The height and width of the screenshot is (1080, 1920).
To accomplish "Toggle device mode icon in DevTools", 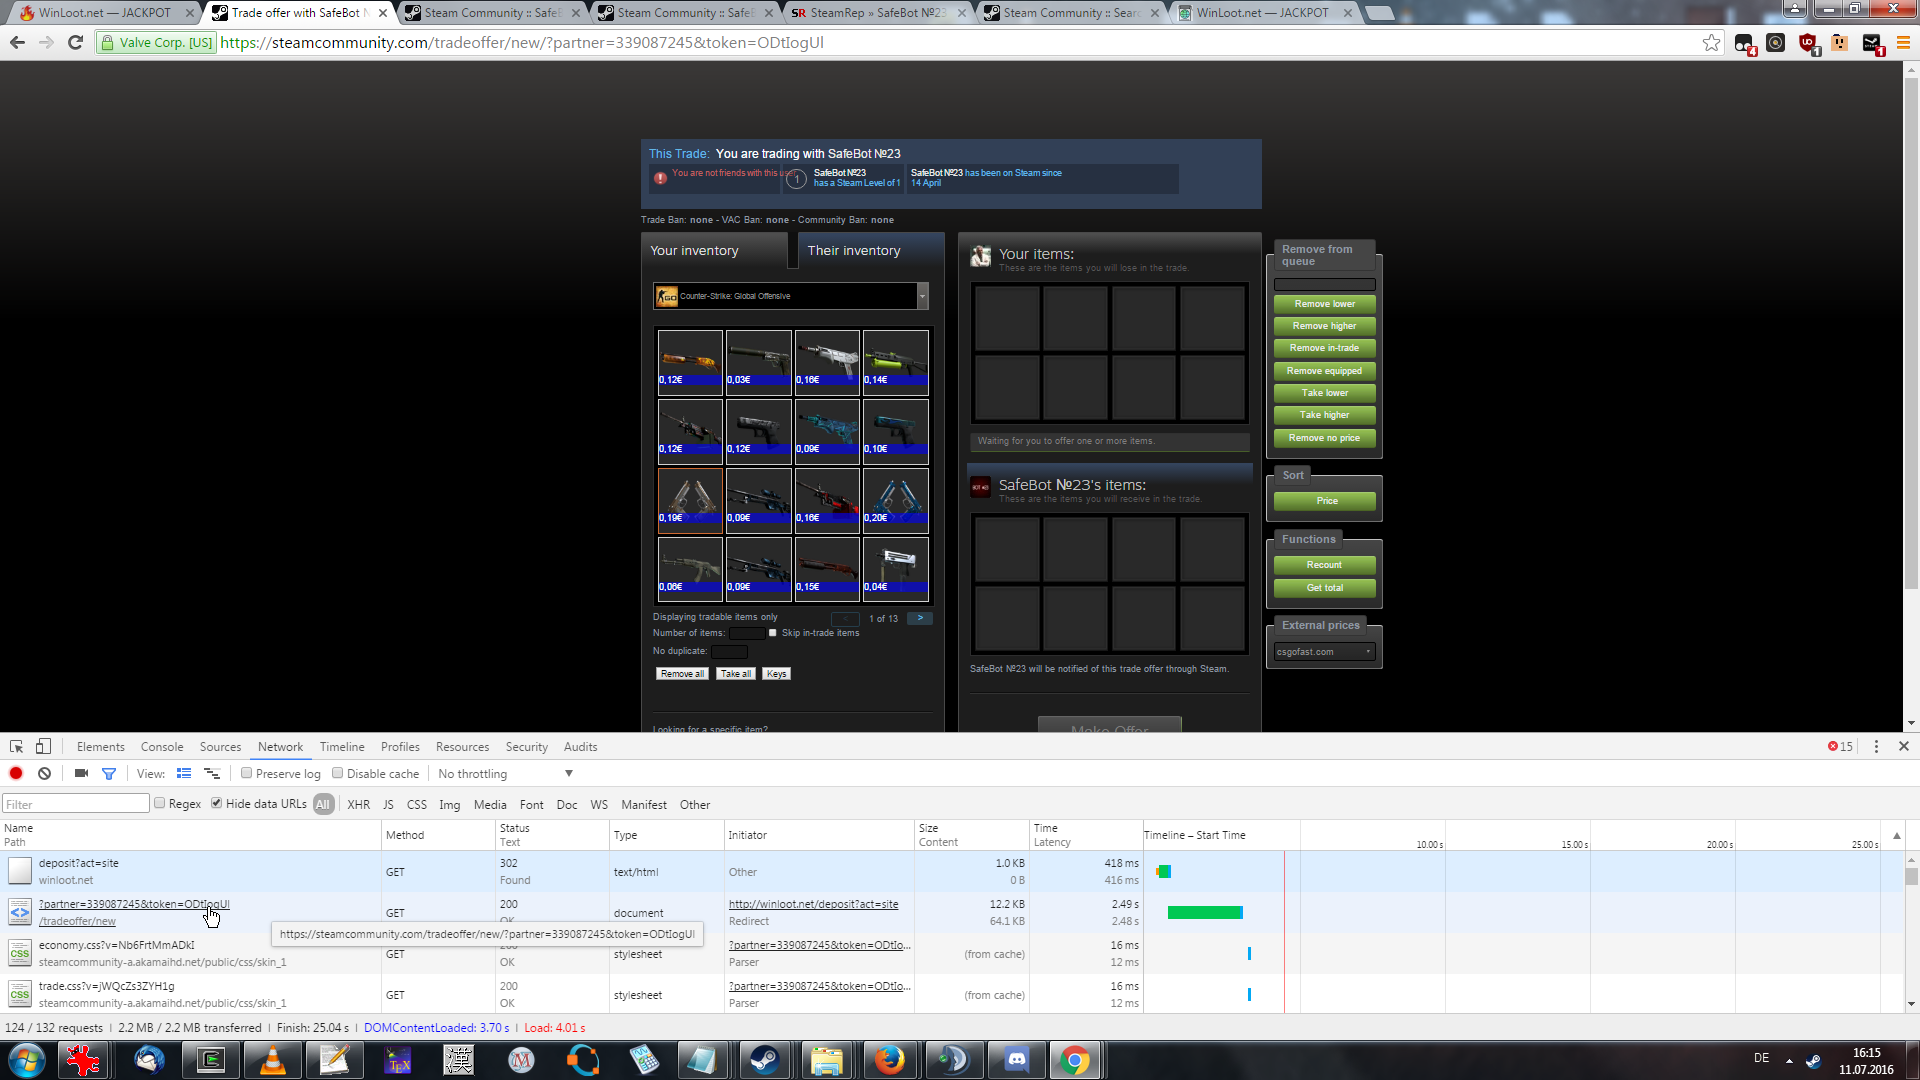I will coord(43,746).
